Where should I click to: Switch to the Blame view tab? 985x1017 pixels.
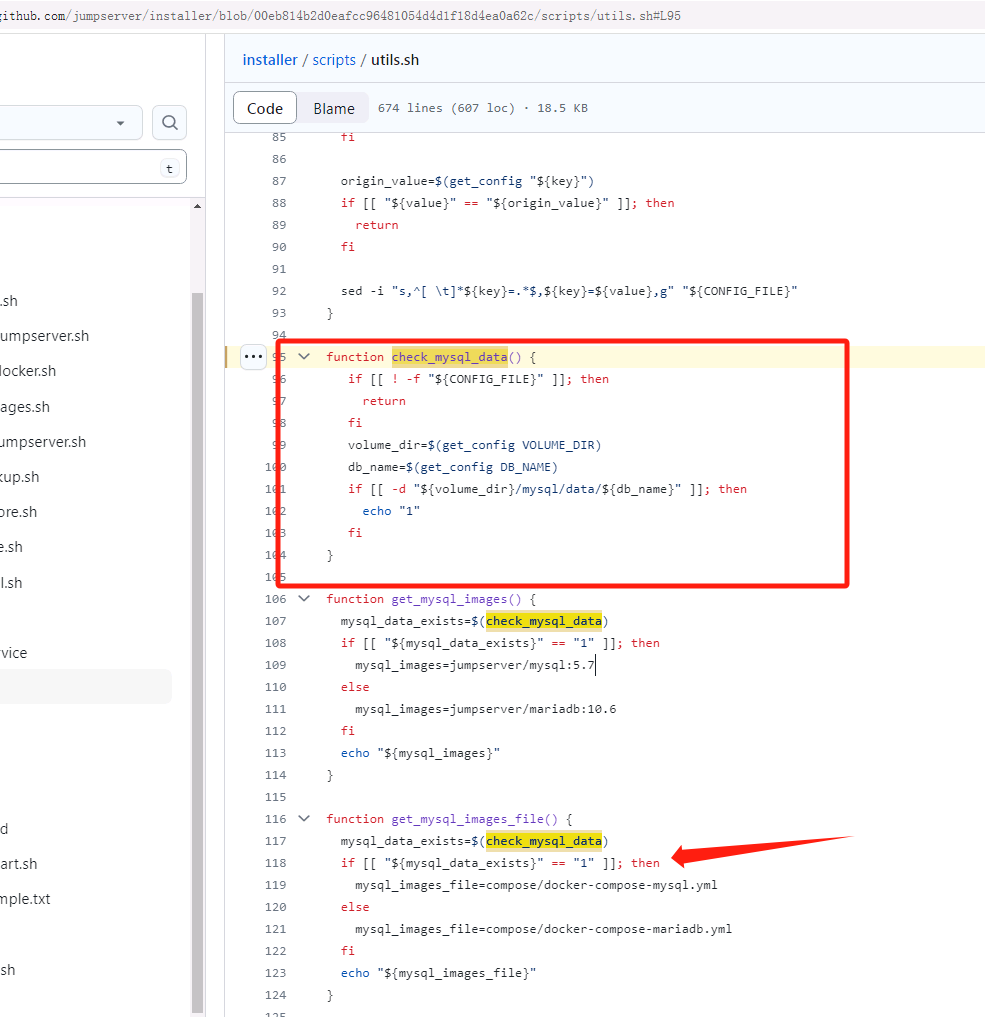[x=333, y=108]
